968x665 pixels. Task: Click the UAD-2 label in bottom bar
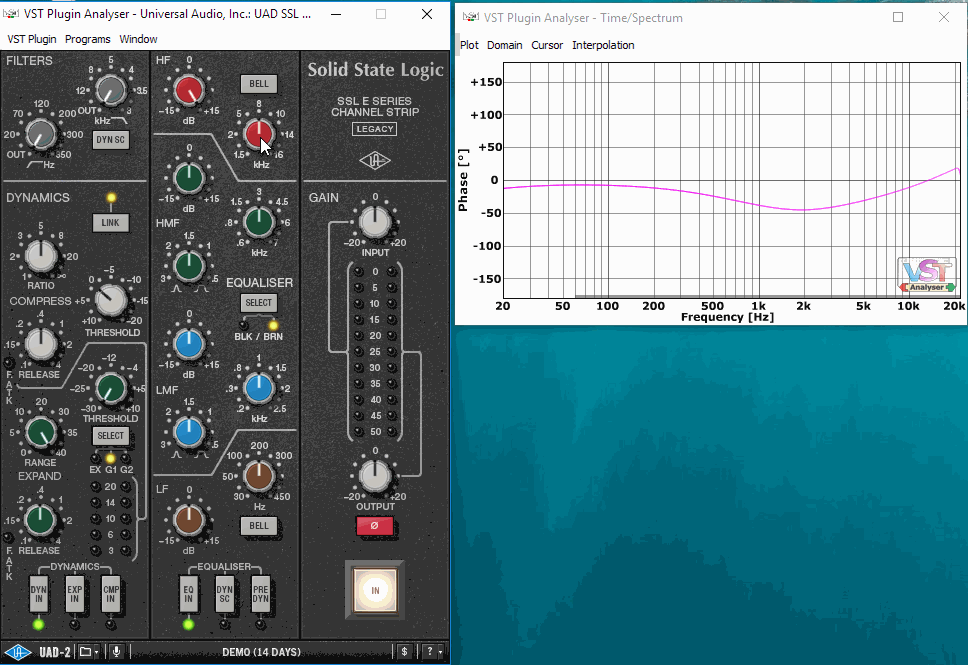(55, 652)
